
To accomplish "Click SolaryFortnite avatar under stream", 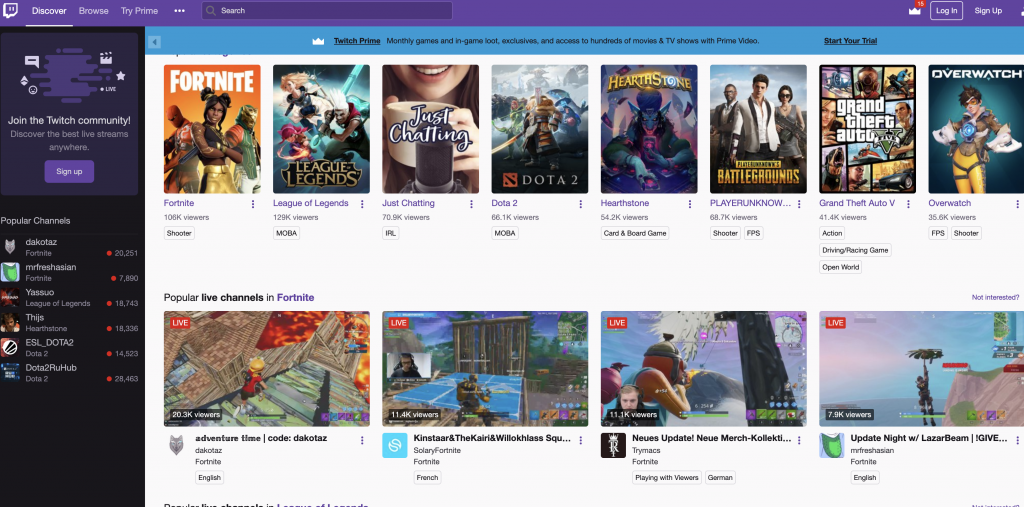I will coord(394,445).
